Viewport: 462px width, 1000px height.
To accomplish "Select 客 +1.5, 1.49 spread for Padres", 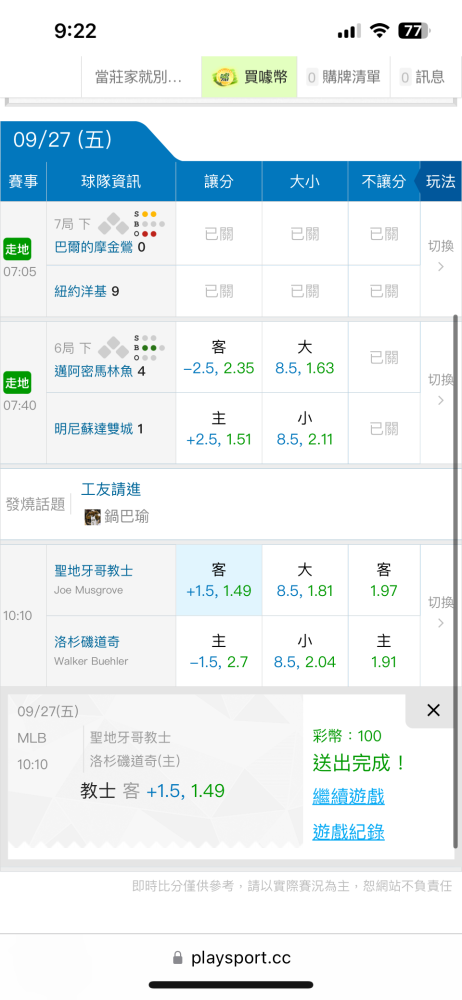I will 219,580.
